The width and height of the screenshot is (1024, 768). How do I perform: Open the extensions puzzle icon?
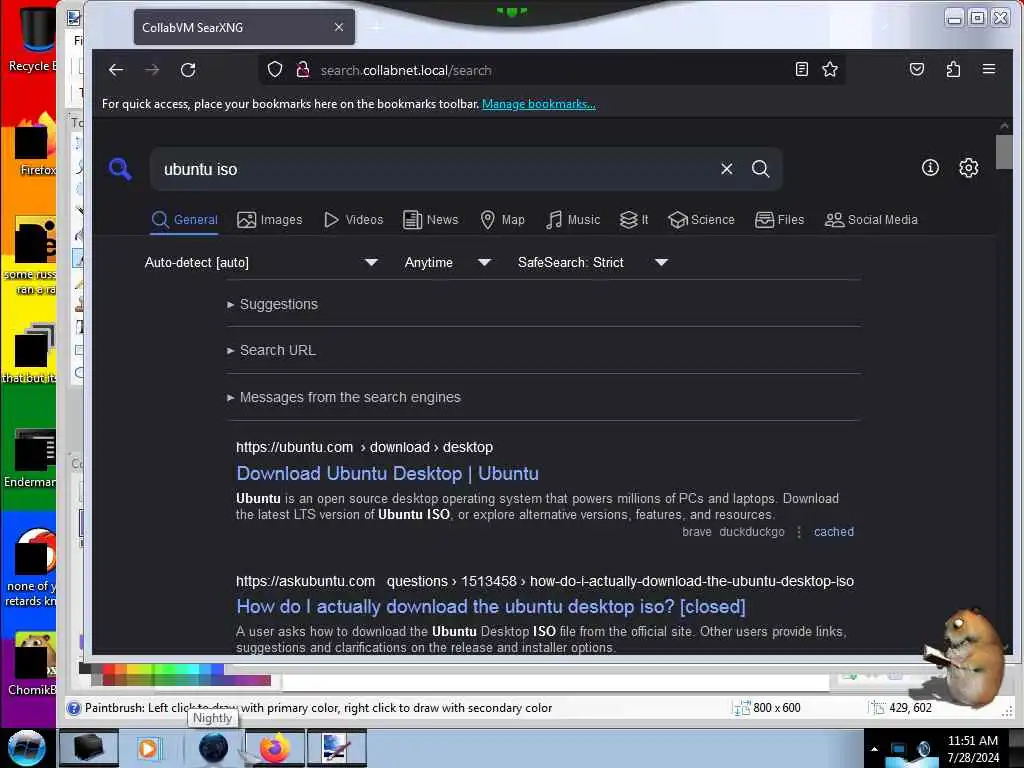point(953,69)
